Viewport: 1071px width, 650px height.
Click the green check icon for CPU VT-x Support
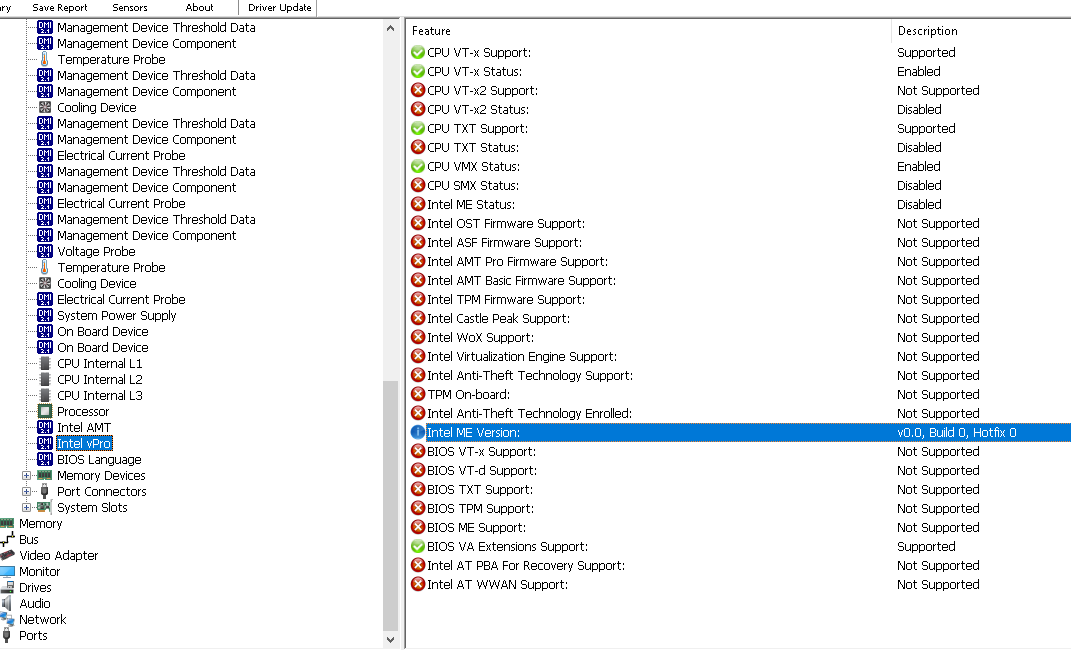coord(418,53)
